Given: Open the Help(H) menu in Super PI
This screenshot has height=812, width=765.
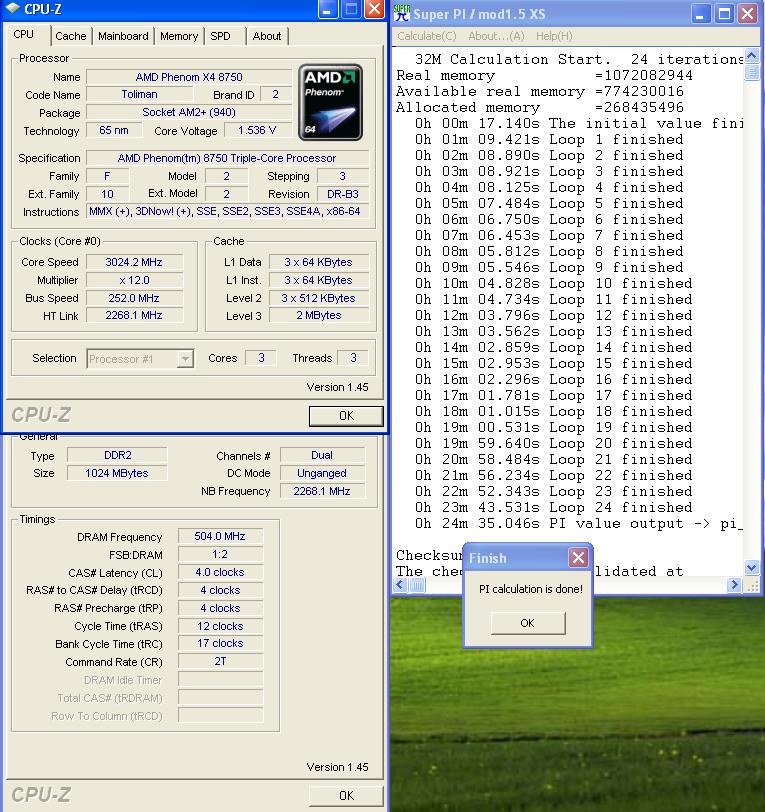Looking at the screenshot, I should coord(554,36).
